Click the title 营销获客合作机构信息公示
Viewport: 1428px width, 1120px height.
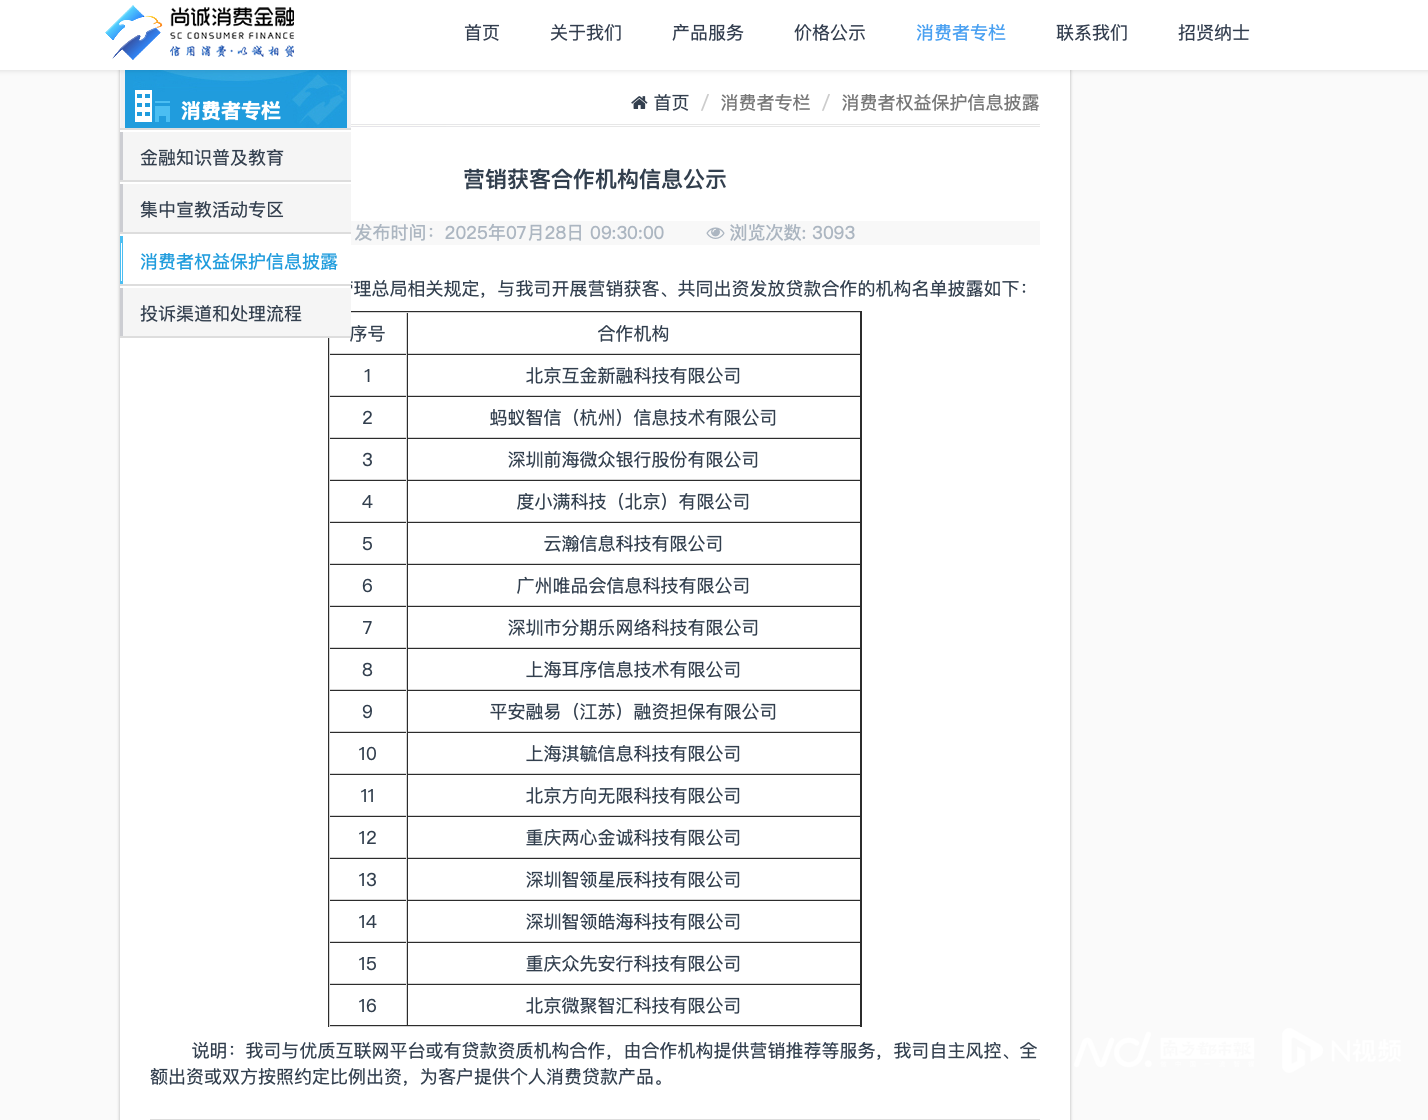[x=595, y=179]
